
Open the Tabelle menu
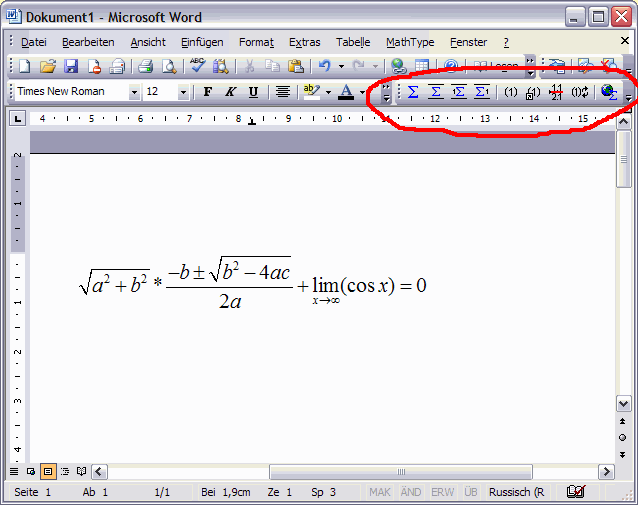click(353, 42)
